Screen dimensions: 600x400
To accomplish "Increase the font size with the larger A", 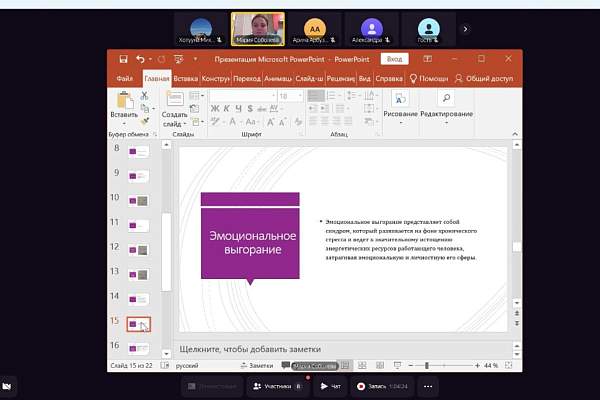I will point(270,122).
